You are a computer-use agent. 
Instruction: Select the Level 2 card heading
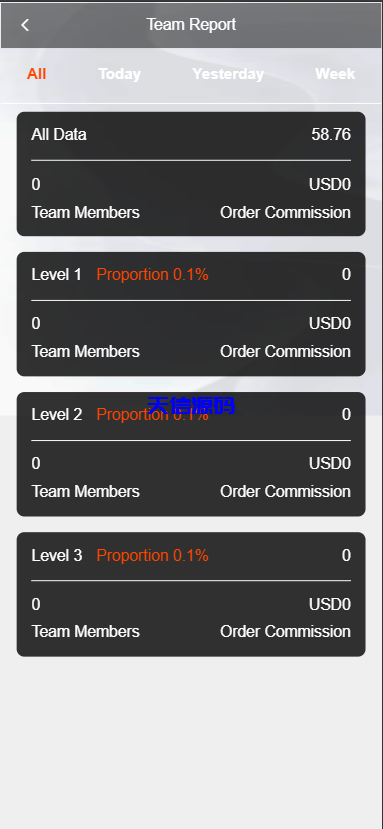click(57, 414)
